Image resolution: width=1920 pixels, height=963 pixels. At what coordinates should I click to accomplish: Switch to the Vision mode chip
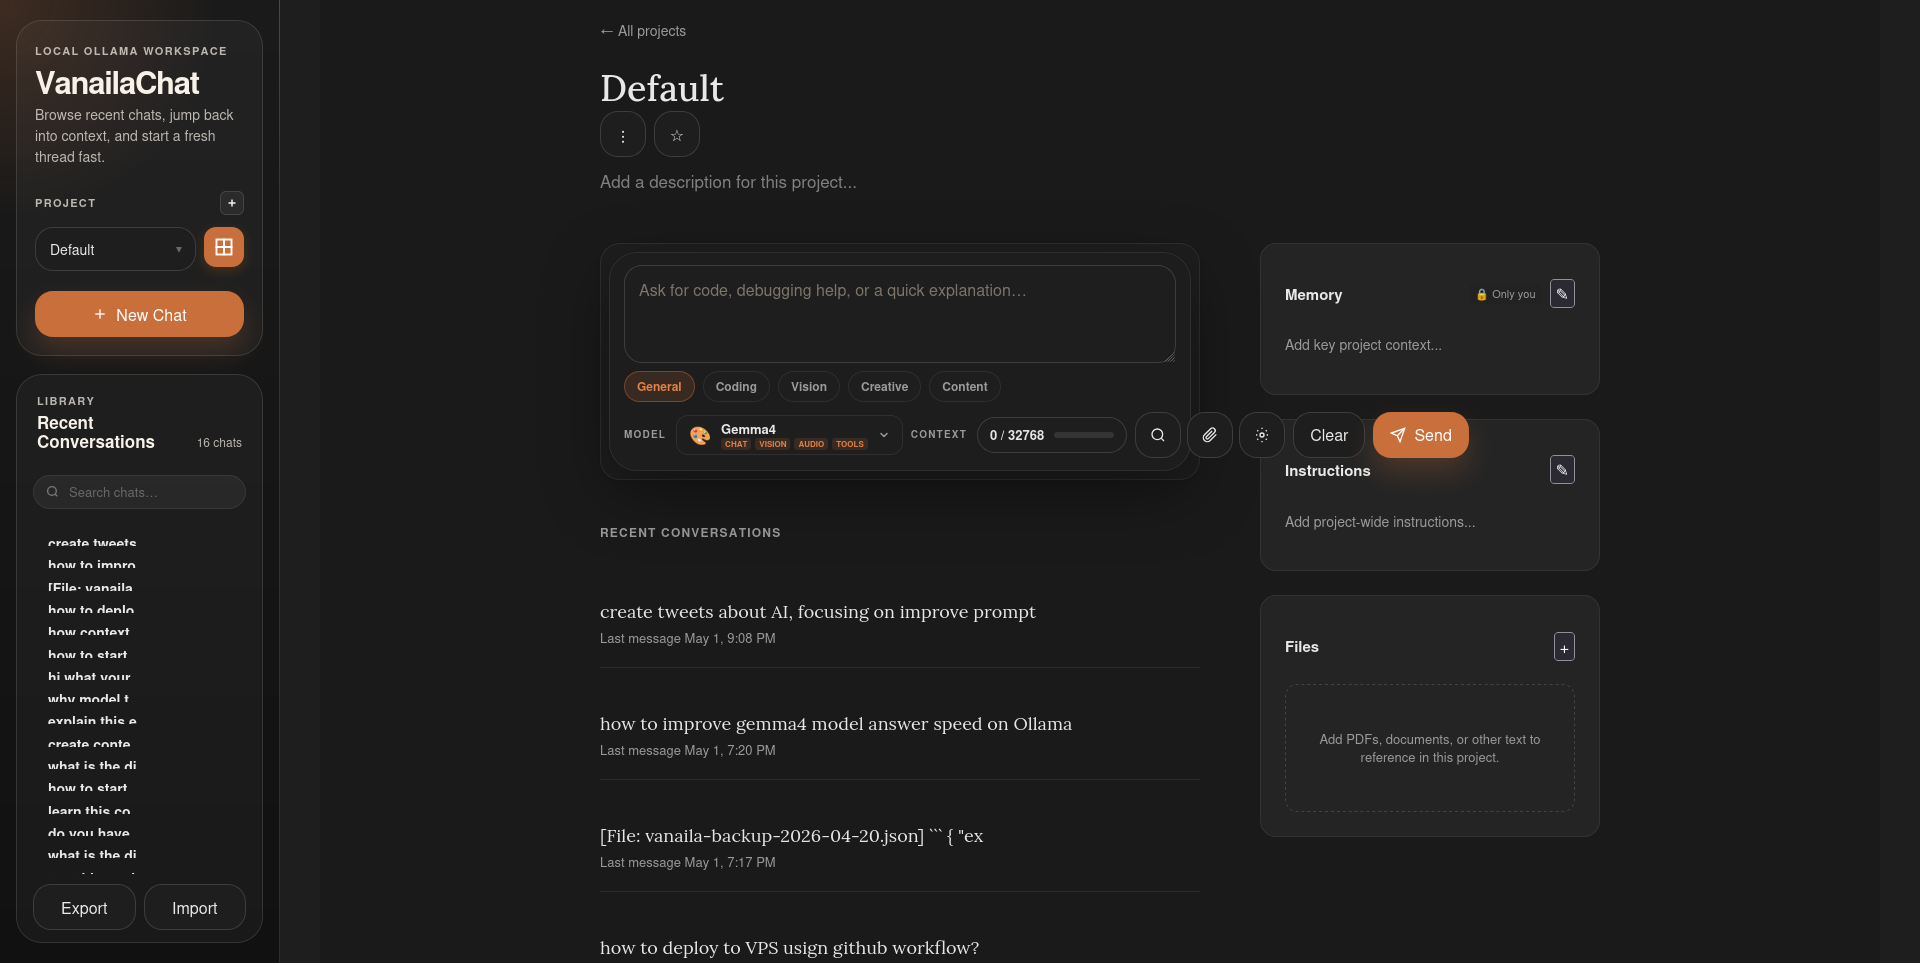[x=809, y=387]
